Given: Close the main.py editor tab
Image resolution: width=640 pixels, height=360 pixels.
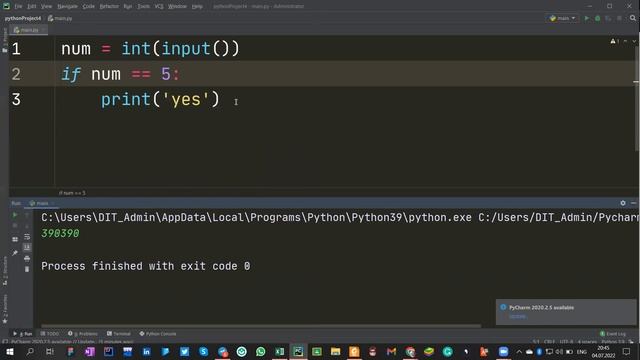Looking at the screenshot, I should (43, 30).
